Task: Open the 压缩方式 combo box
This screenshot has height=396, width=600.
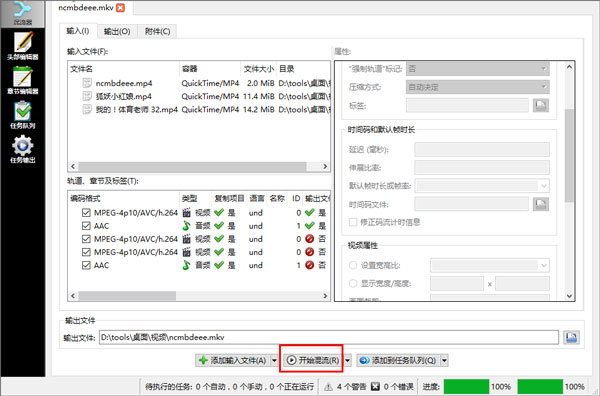Action: point(478,87)
